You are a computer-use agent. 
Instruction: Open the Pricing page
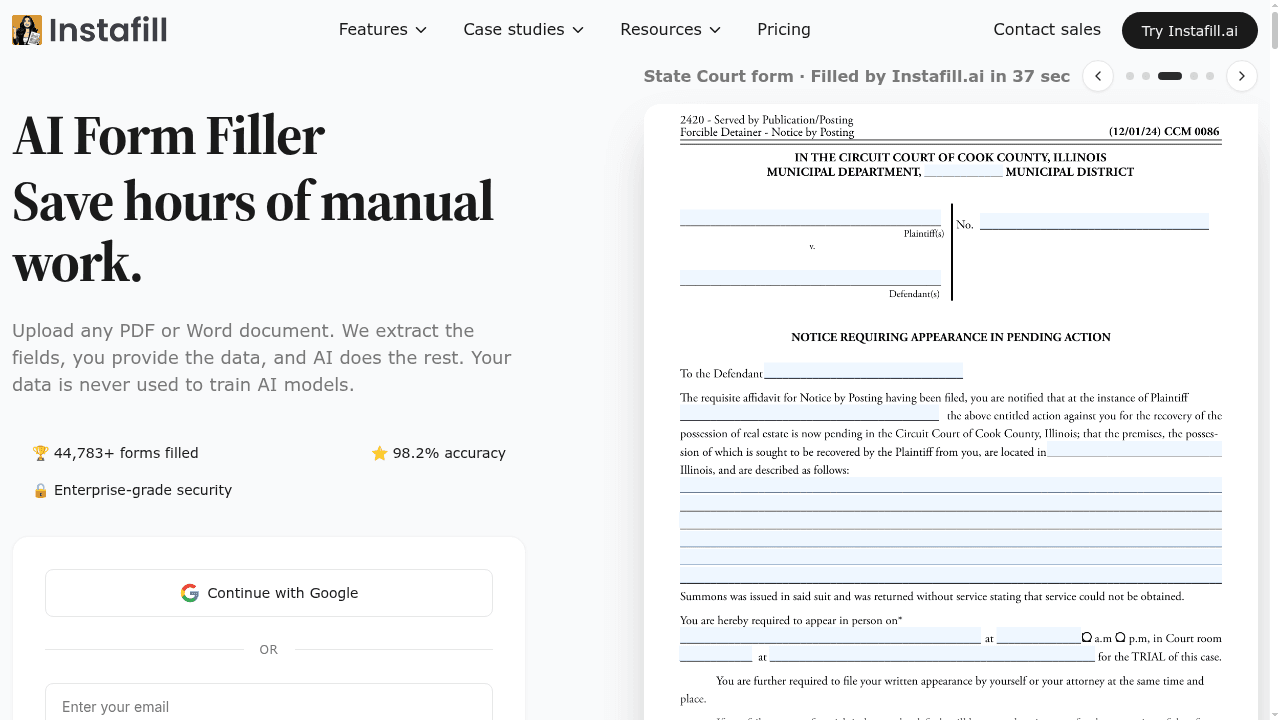click(x=784, y=30)
